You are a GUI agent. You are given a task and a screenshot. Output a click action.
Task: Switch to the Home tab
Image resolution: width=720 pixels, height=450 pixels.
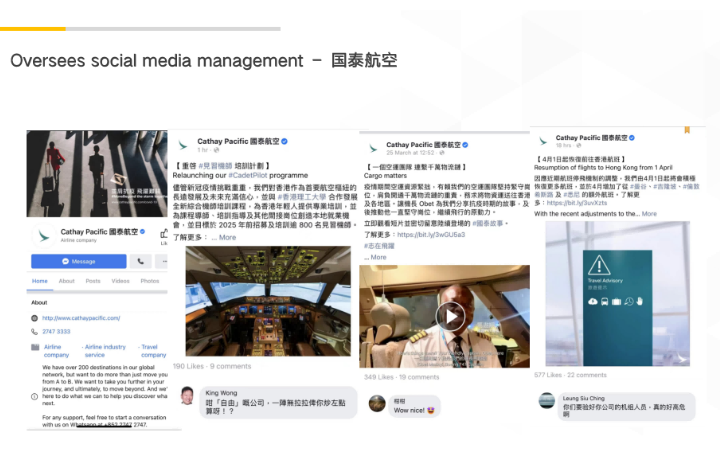tap(39, 281)
